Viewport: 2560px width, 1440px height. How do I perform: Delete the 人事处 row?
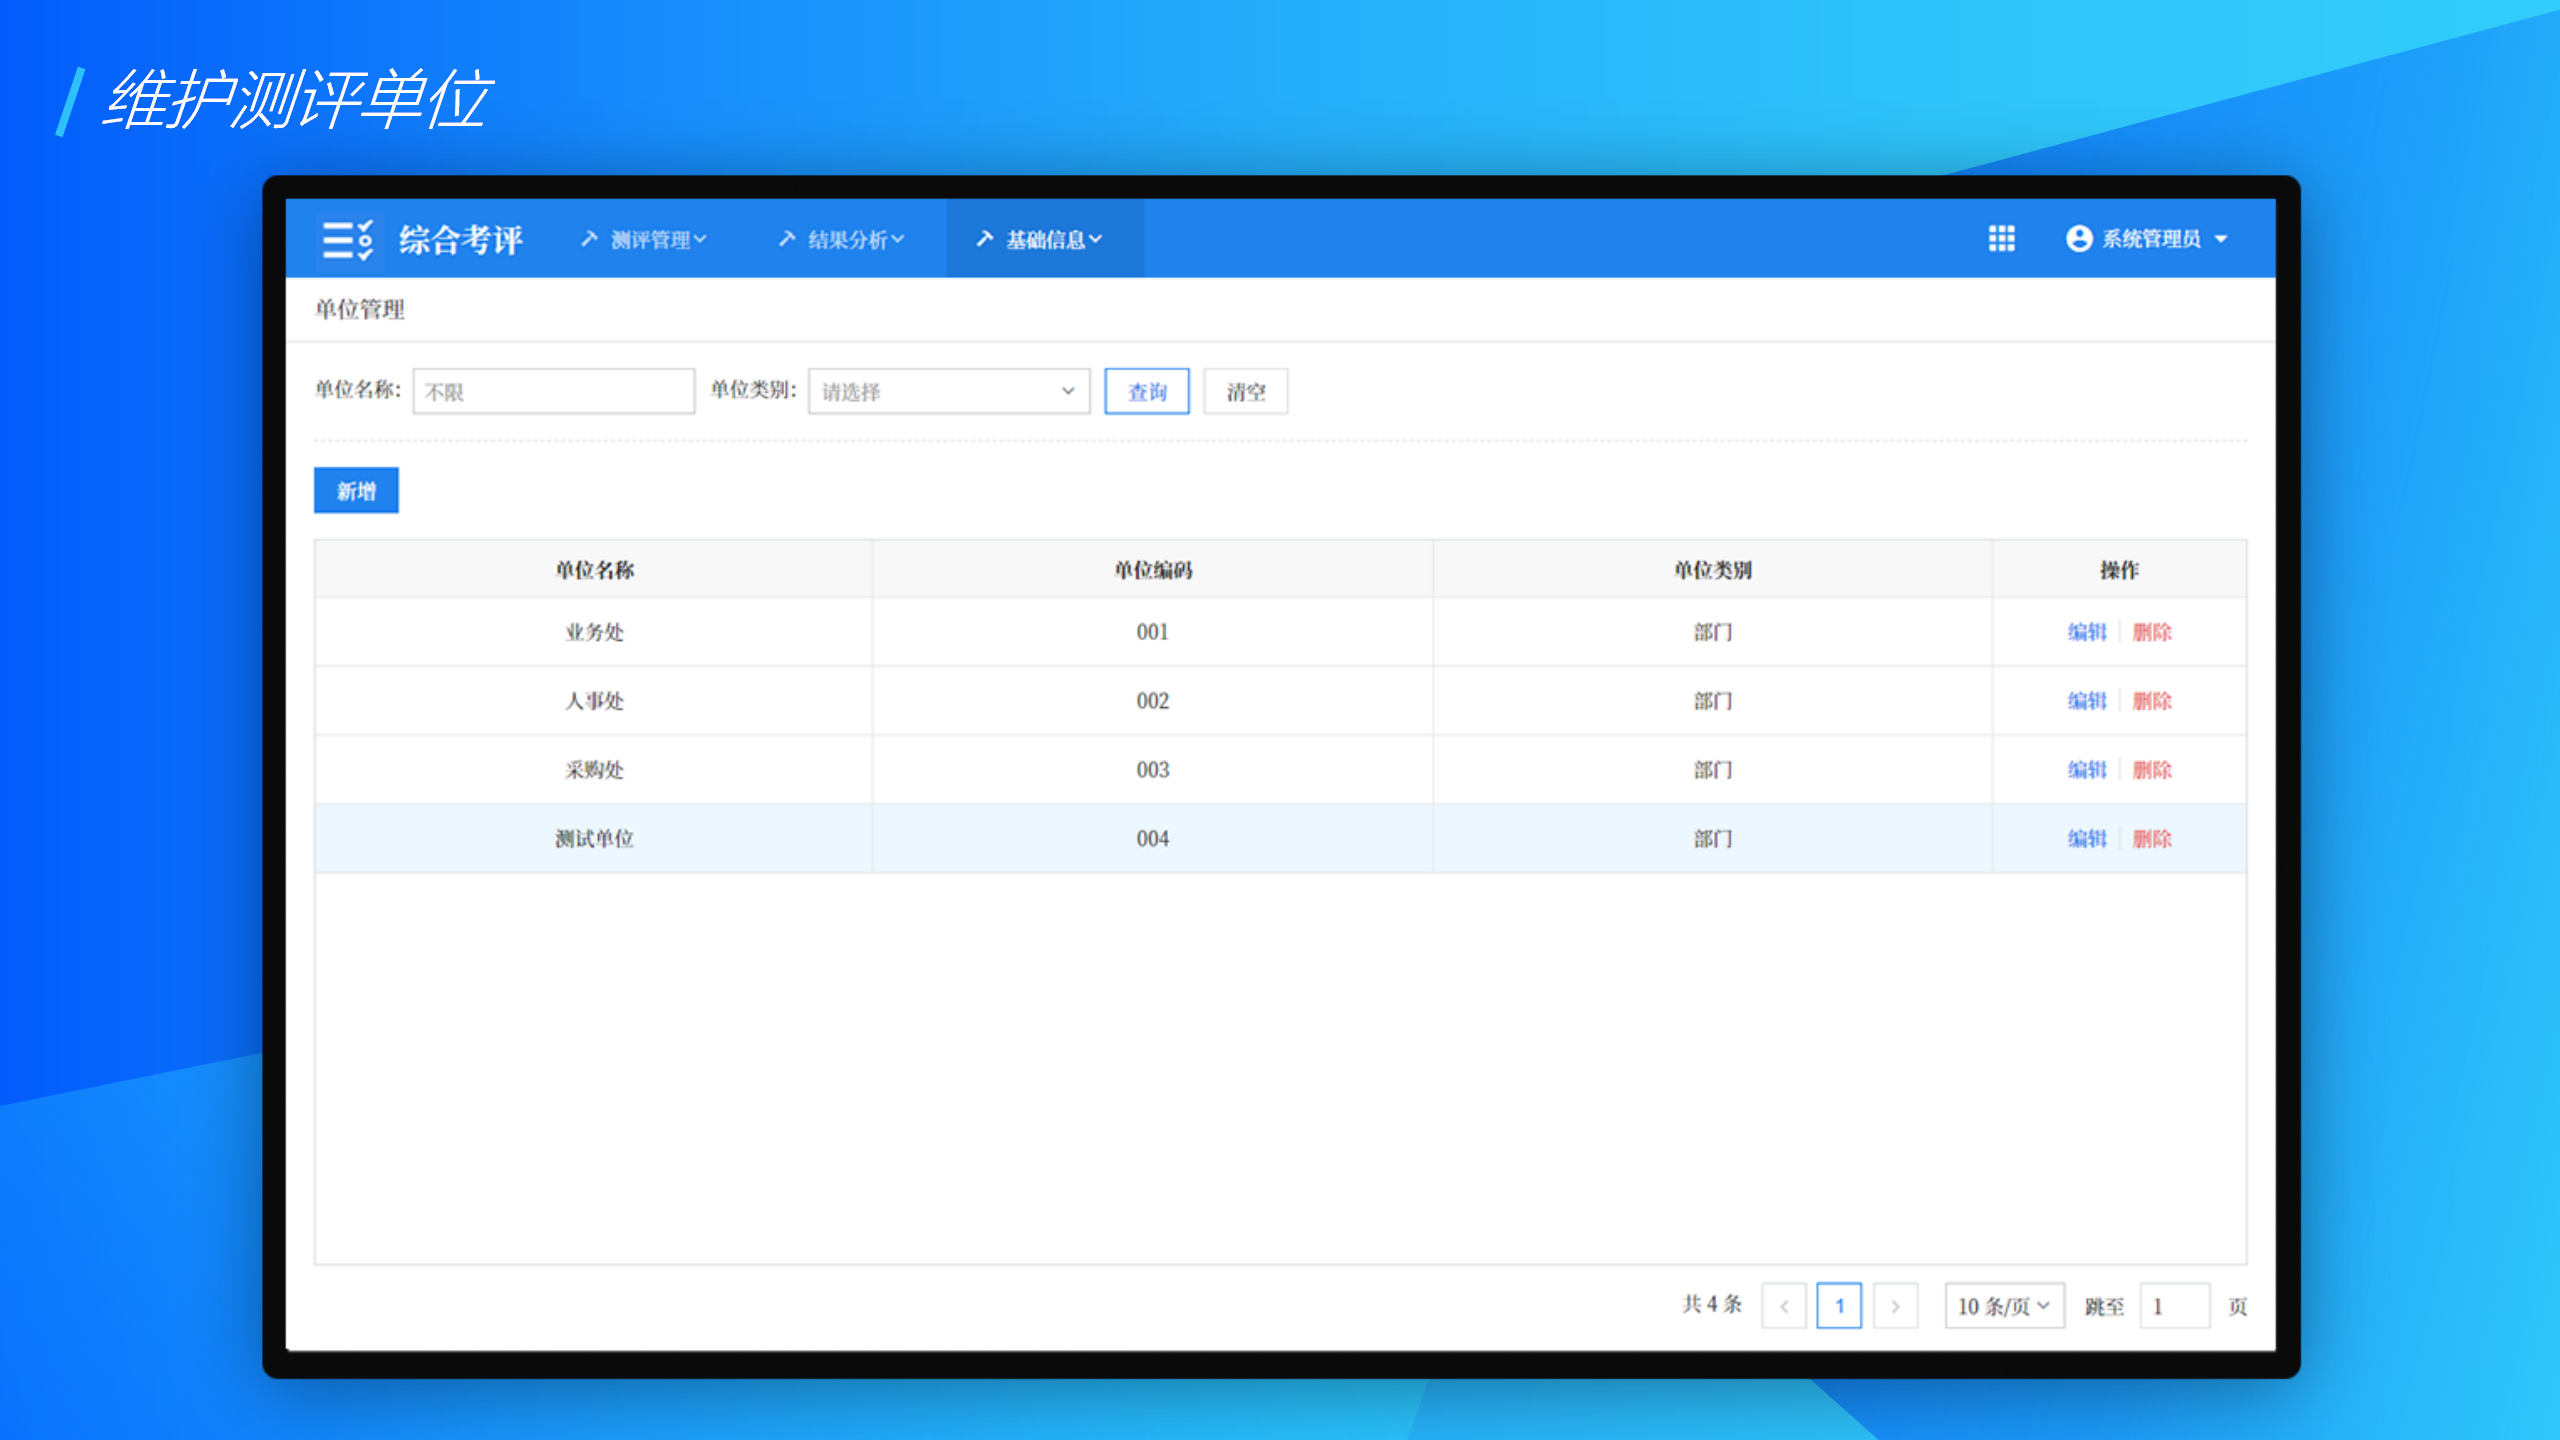pyautogui.click(x=2151, y=701)
